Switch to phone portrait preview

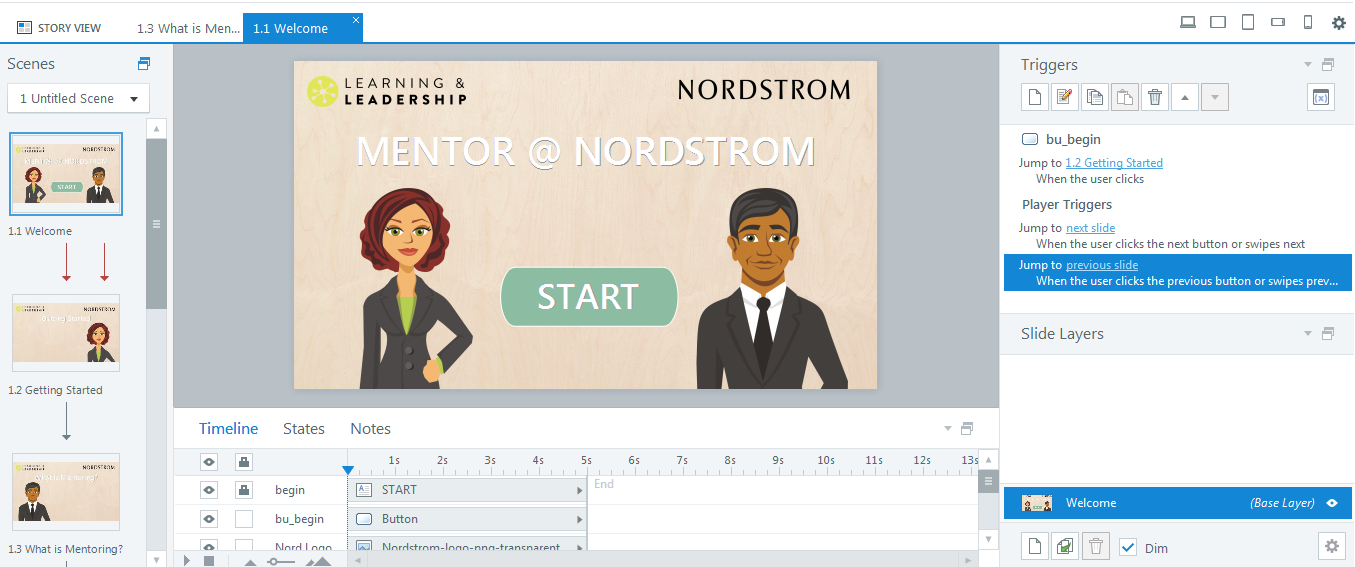[1307, 22]
